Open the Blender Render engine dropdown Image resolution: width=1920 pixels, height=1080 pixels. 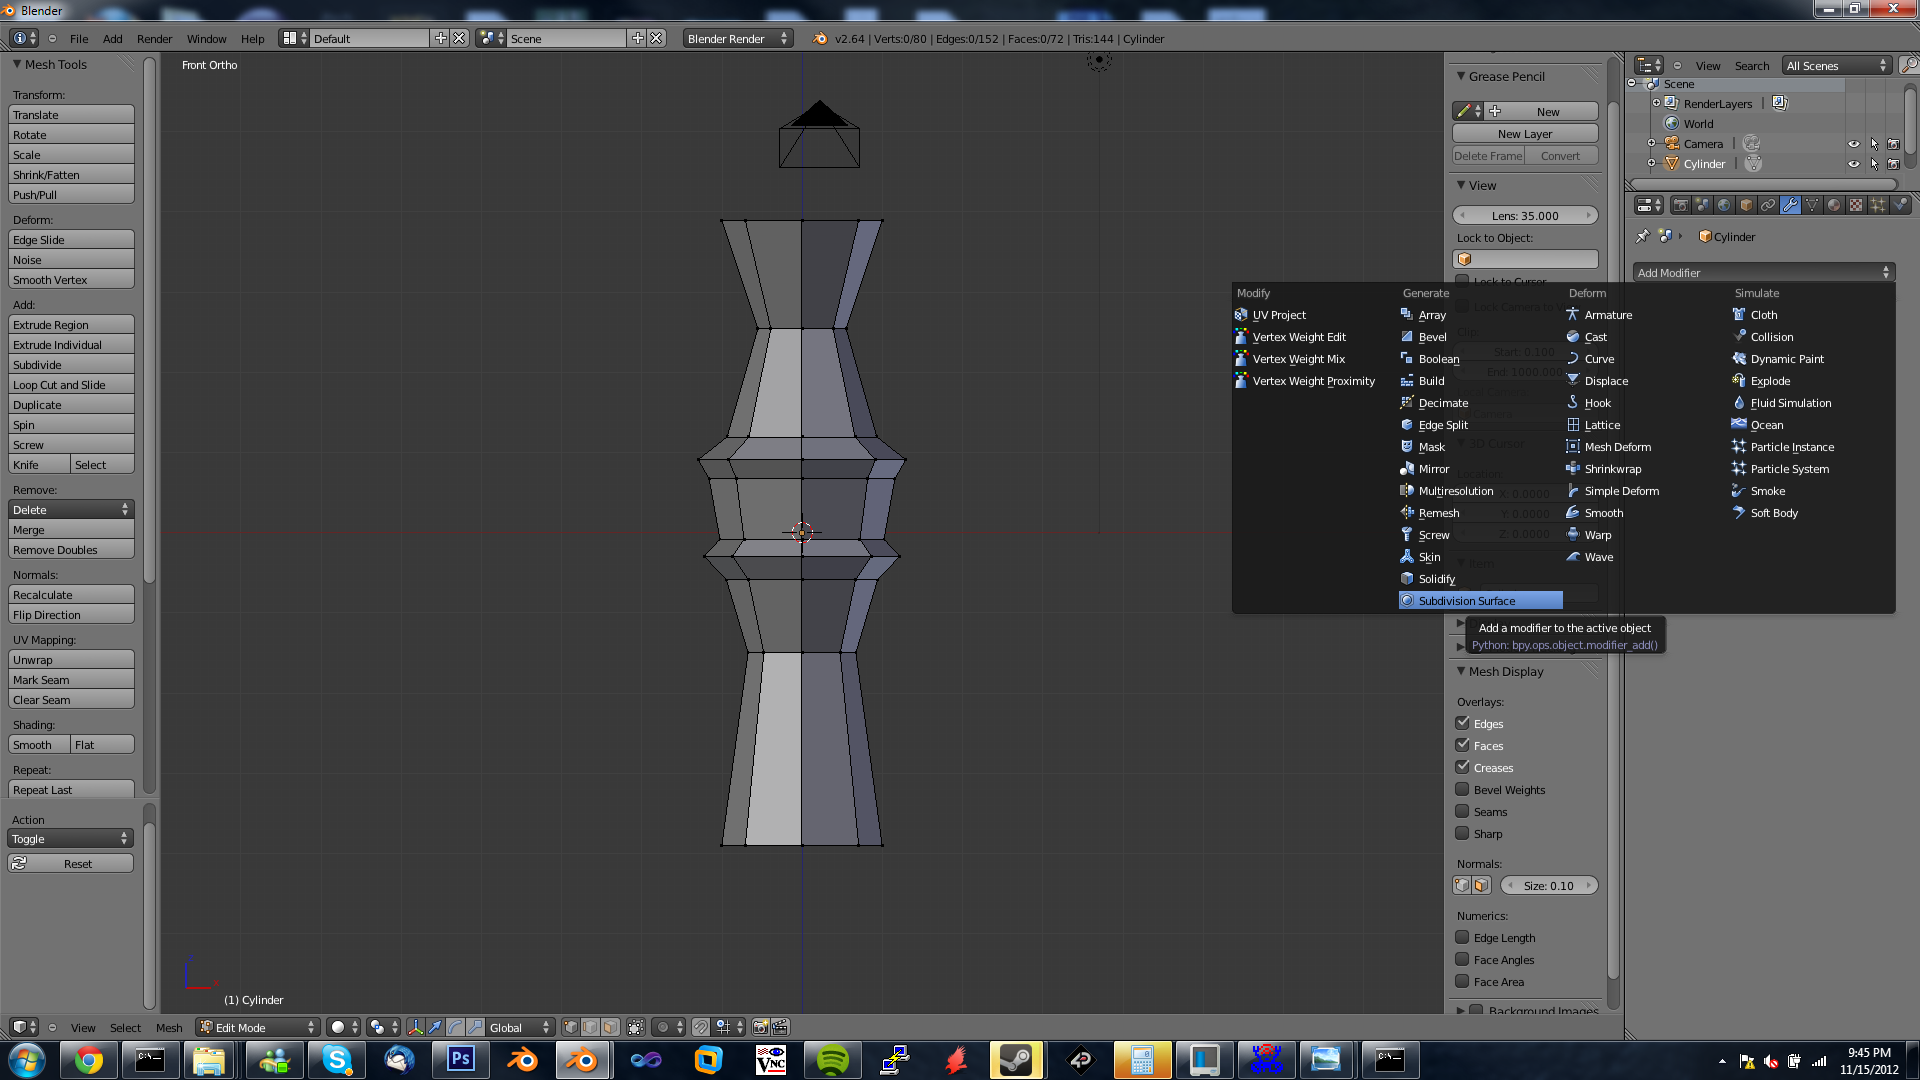[x=738, y=38]
